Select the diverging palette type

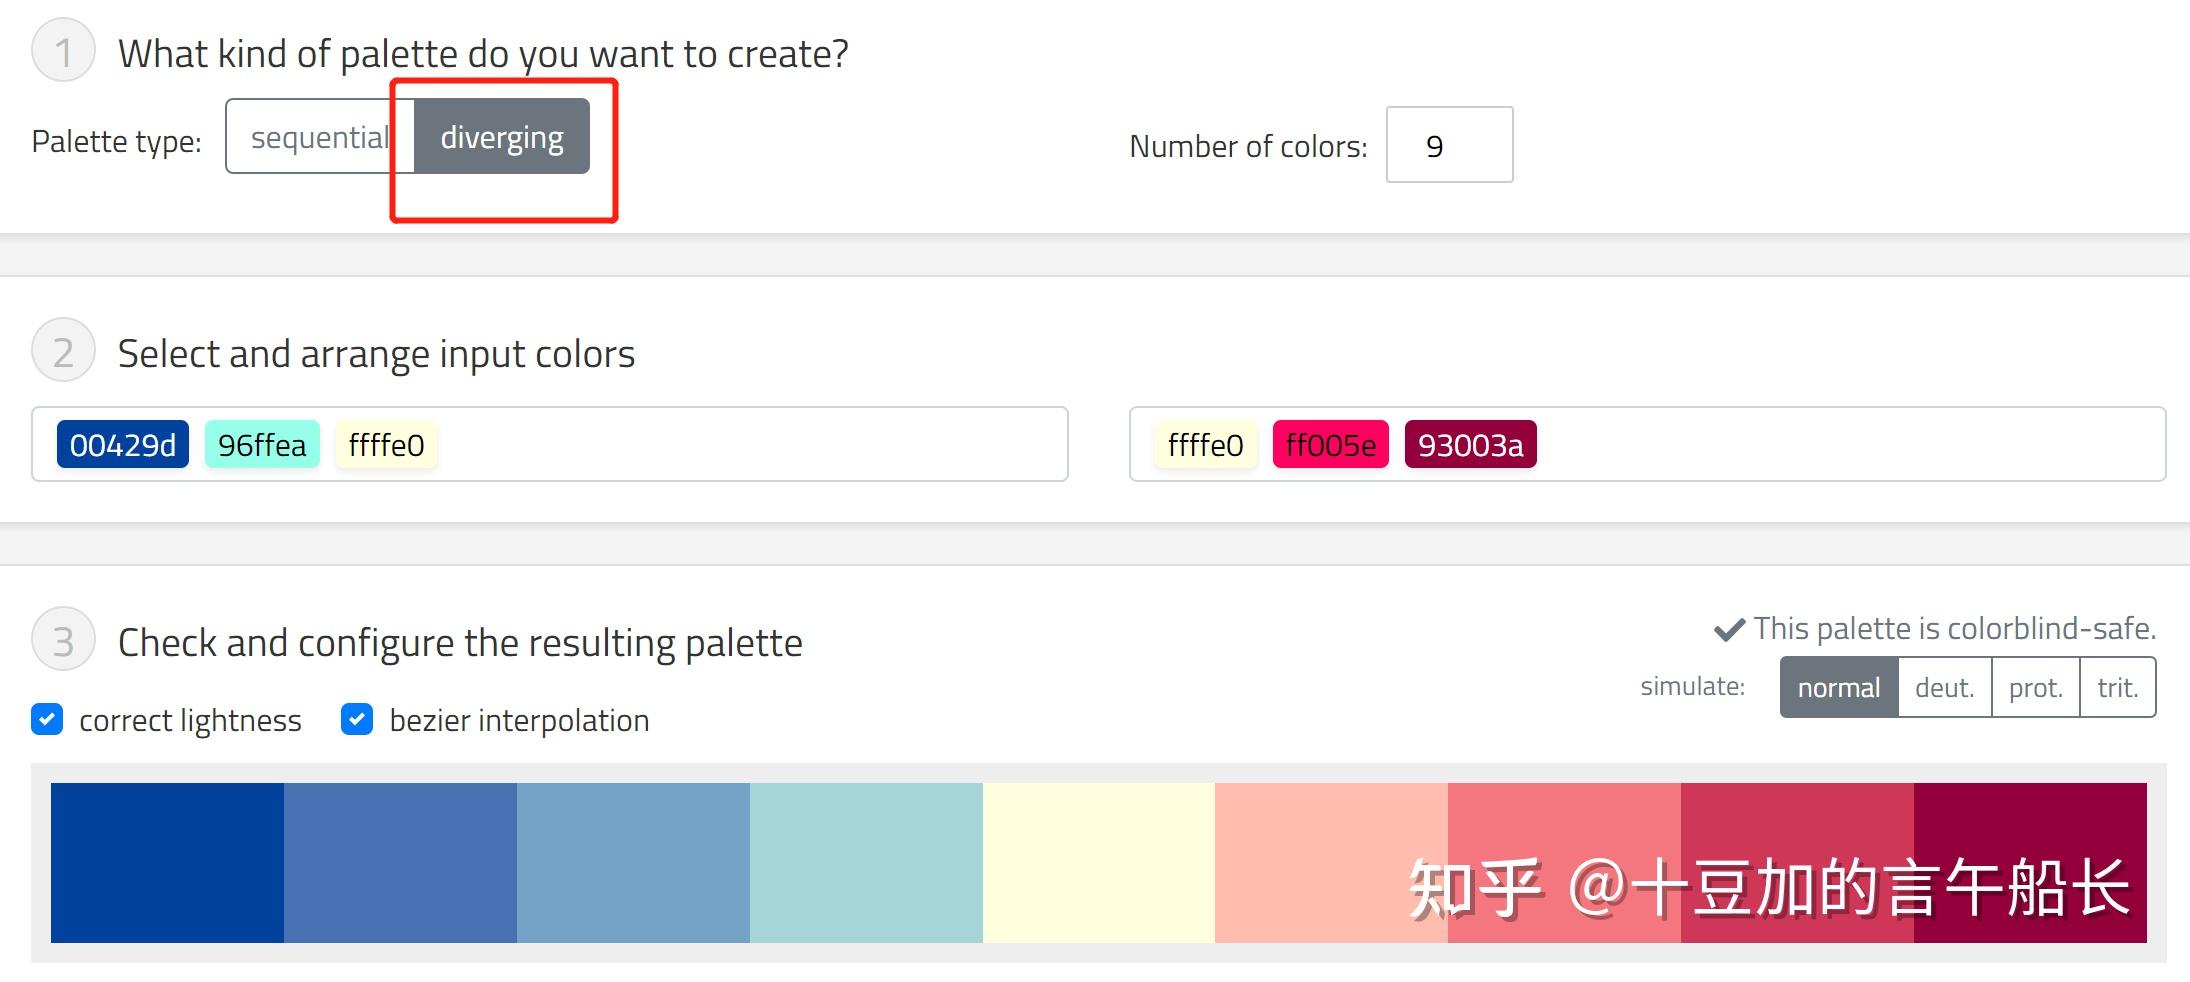click(x=502, y=137)
